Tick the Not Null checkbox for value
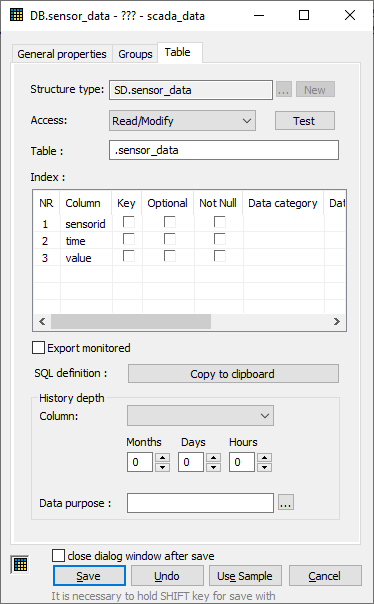 (220, 256)
